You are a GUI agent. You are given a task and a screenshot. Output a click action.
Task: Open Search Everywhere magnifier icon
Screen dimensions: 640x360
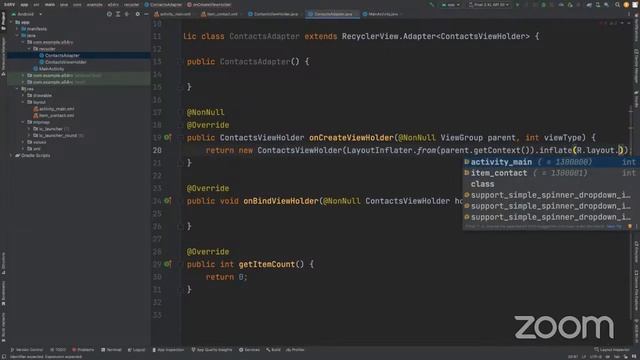click(x=617, y=5)
